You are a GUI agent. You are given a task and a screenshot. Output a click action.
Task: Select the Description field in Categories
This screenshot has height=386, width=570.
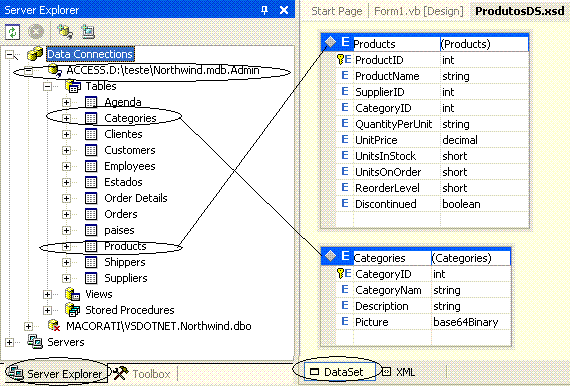pyautogui.click(x=424, y=306)
